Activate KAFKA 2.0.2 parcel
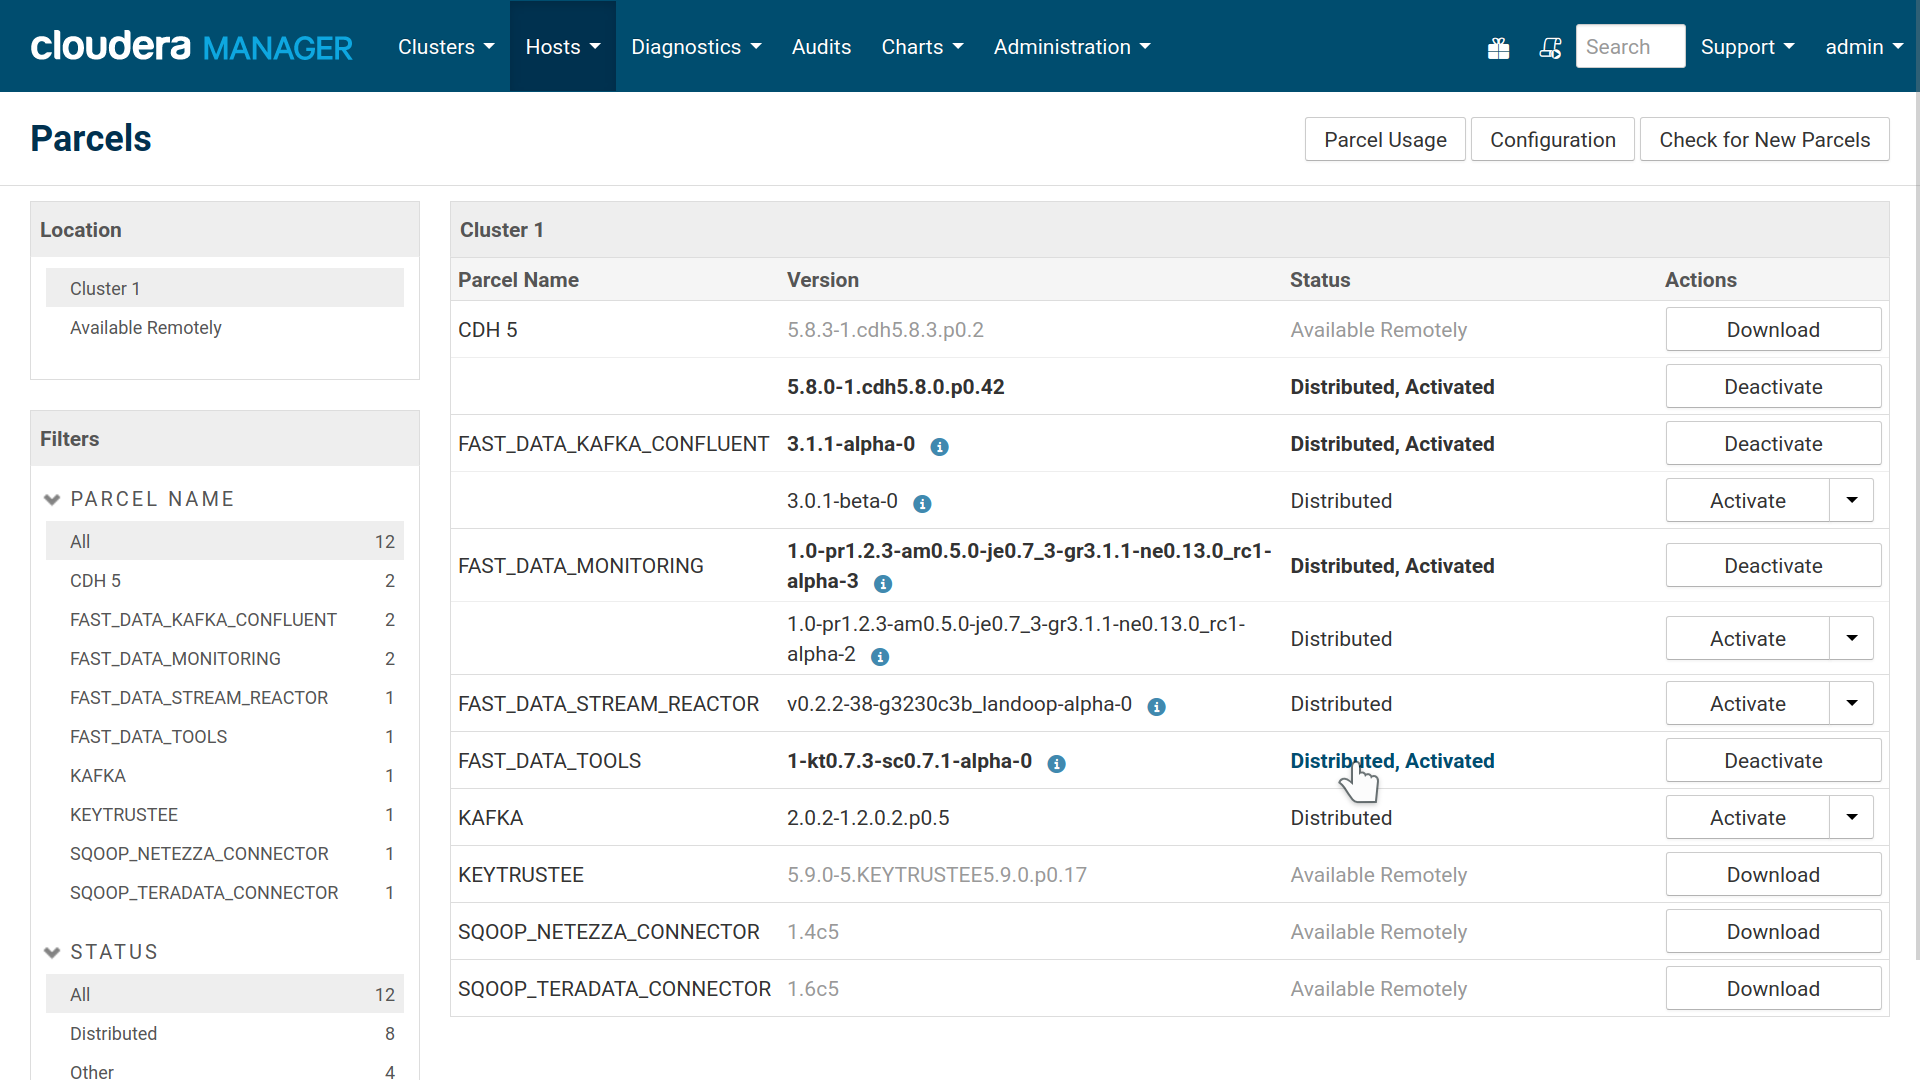Image resolution: width=1920 pixels, height=1080 pixels. [x=1747, y=817]
